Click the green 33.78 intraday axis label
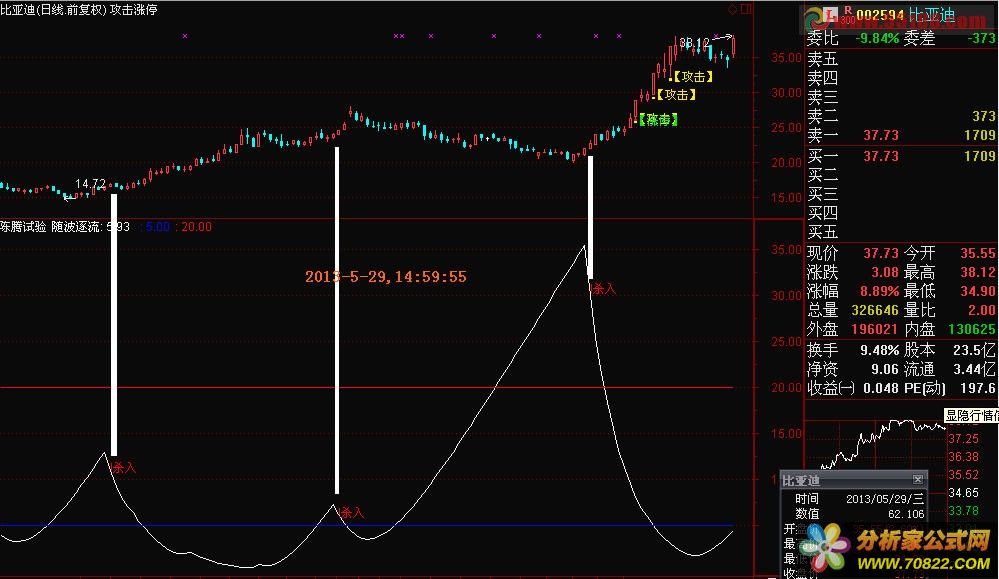The image size is (999, 579). pyautogui.click(x=963, y=510)
